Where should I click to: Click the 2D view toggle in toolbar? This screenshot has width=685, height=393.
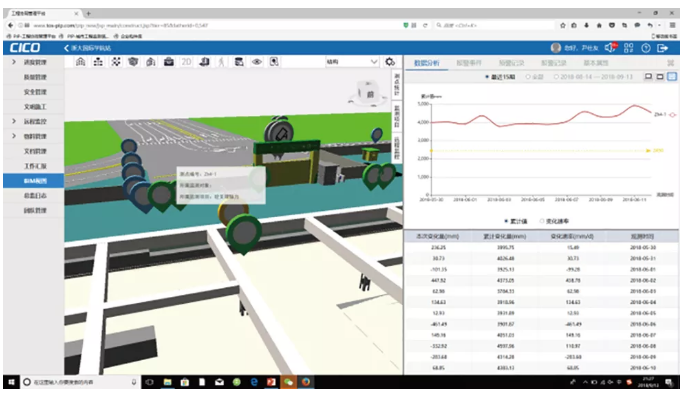(187, 62)
